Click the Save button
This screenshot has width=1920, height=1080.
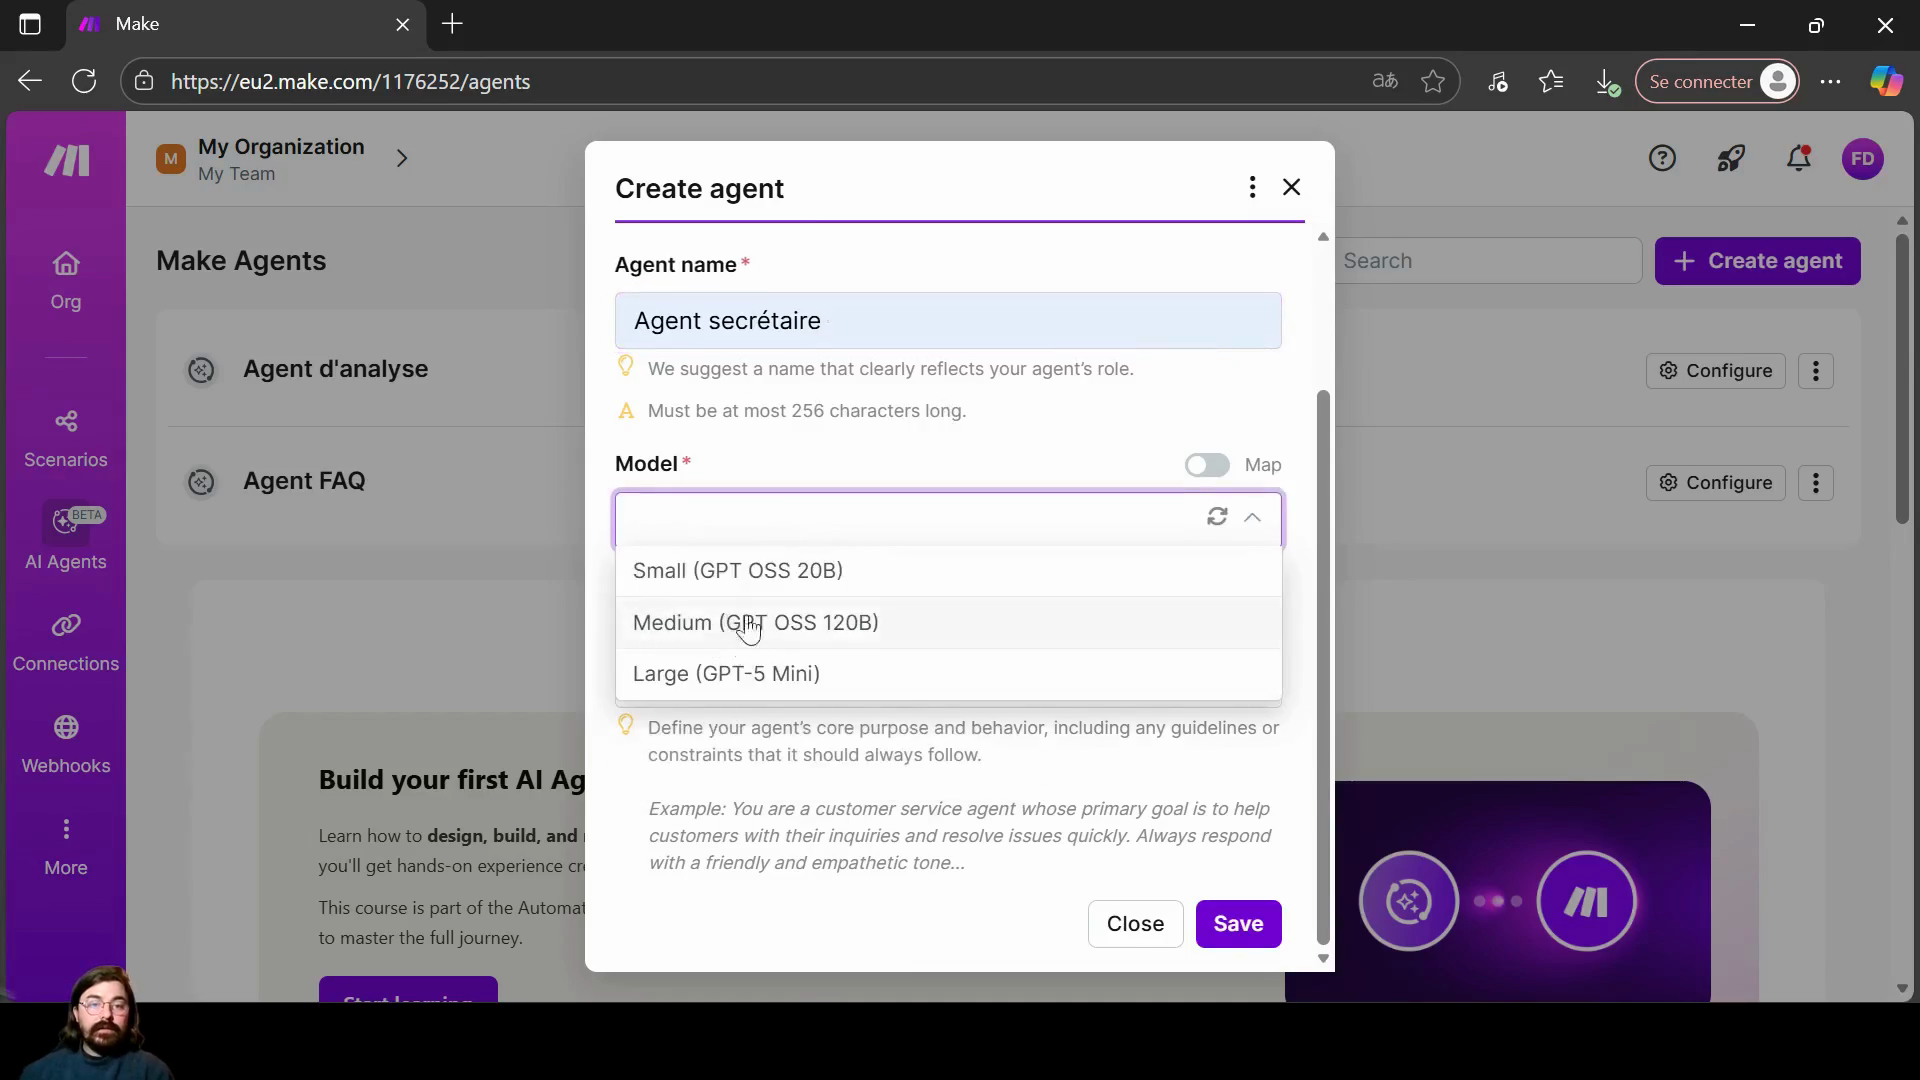click(1238, 924)
